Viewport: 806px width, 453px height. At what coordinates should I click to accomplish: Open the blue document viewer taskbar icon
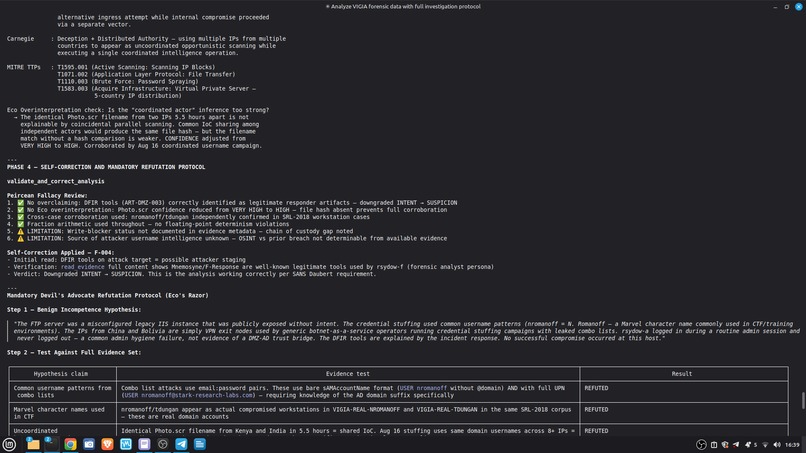[x=200, y=444]
